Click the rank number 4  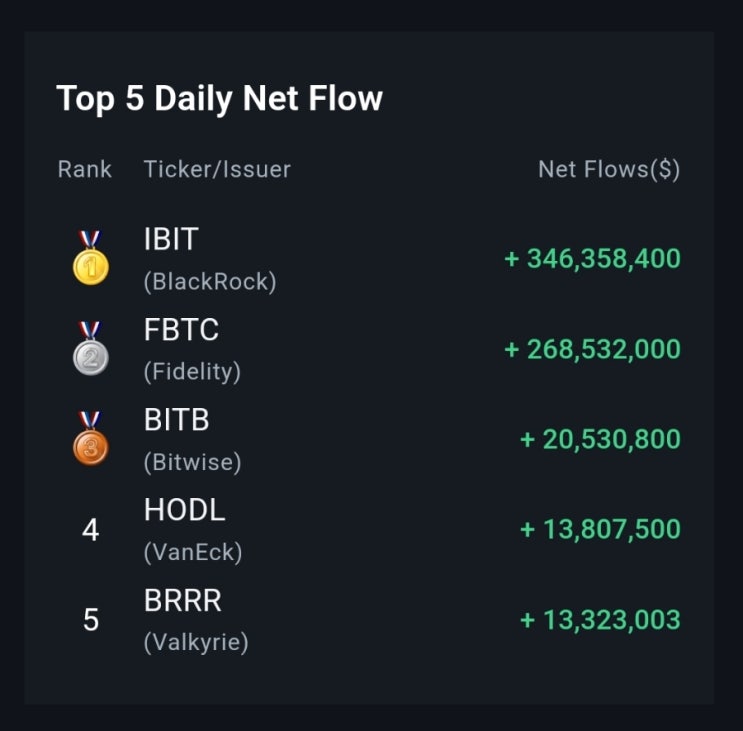click(x=90, y=530)
